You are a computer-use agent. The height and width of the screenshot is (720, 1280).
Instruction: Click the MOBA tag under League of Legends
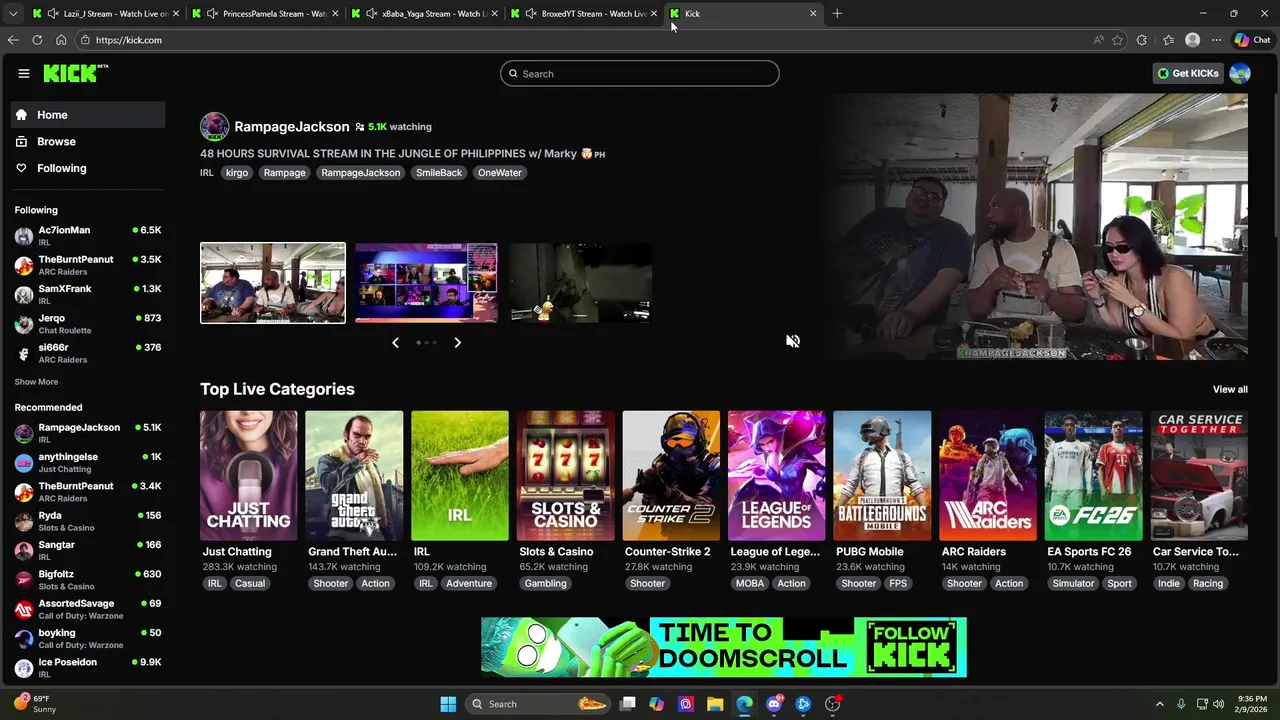750,584
